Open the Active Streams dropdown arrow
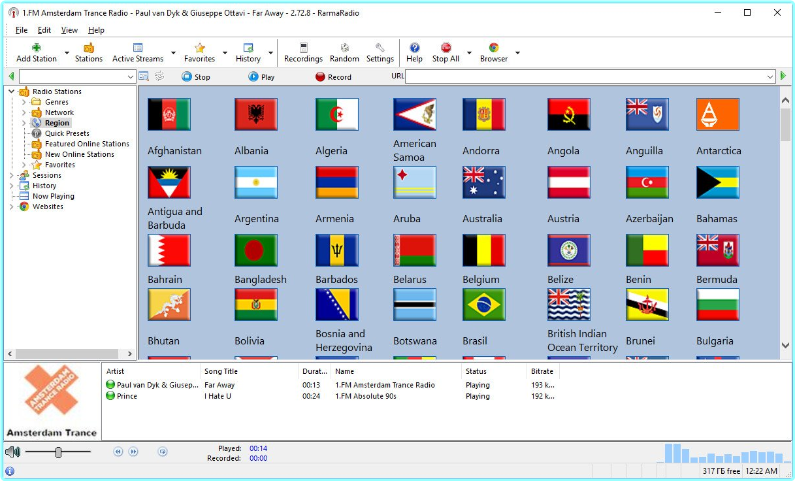The height and width of the screenshot is (481, 795). tap(173, 53)
